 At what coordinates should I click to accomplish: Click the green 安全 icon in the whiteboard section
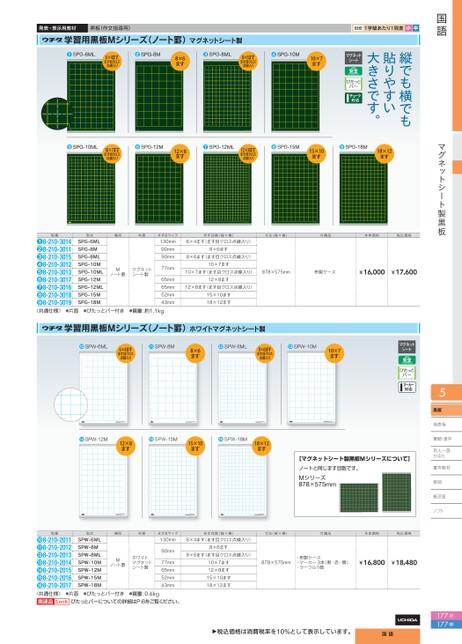(x=407, y=360)
